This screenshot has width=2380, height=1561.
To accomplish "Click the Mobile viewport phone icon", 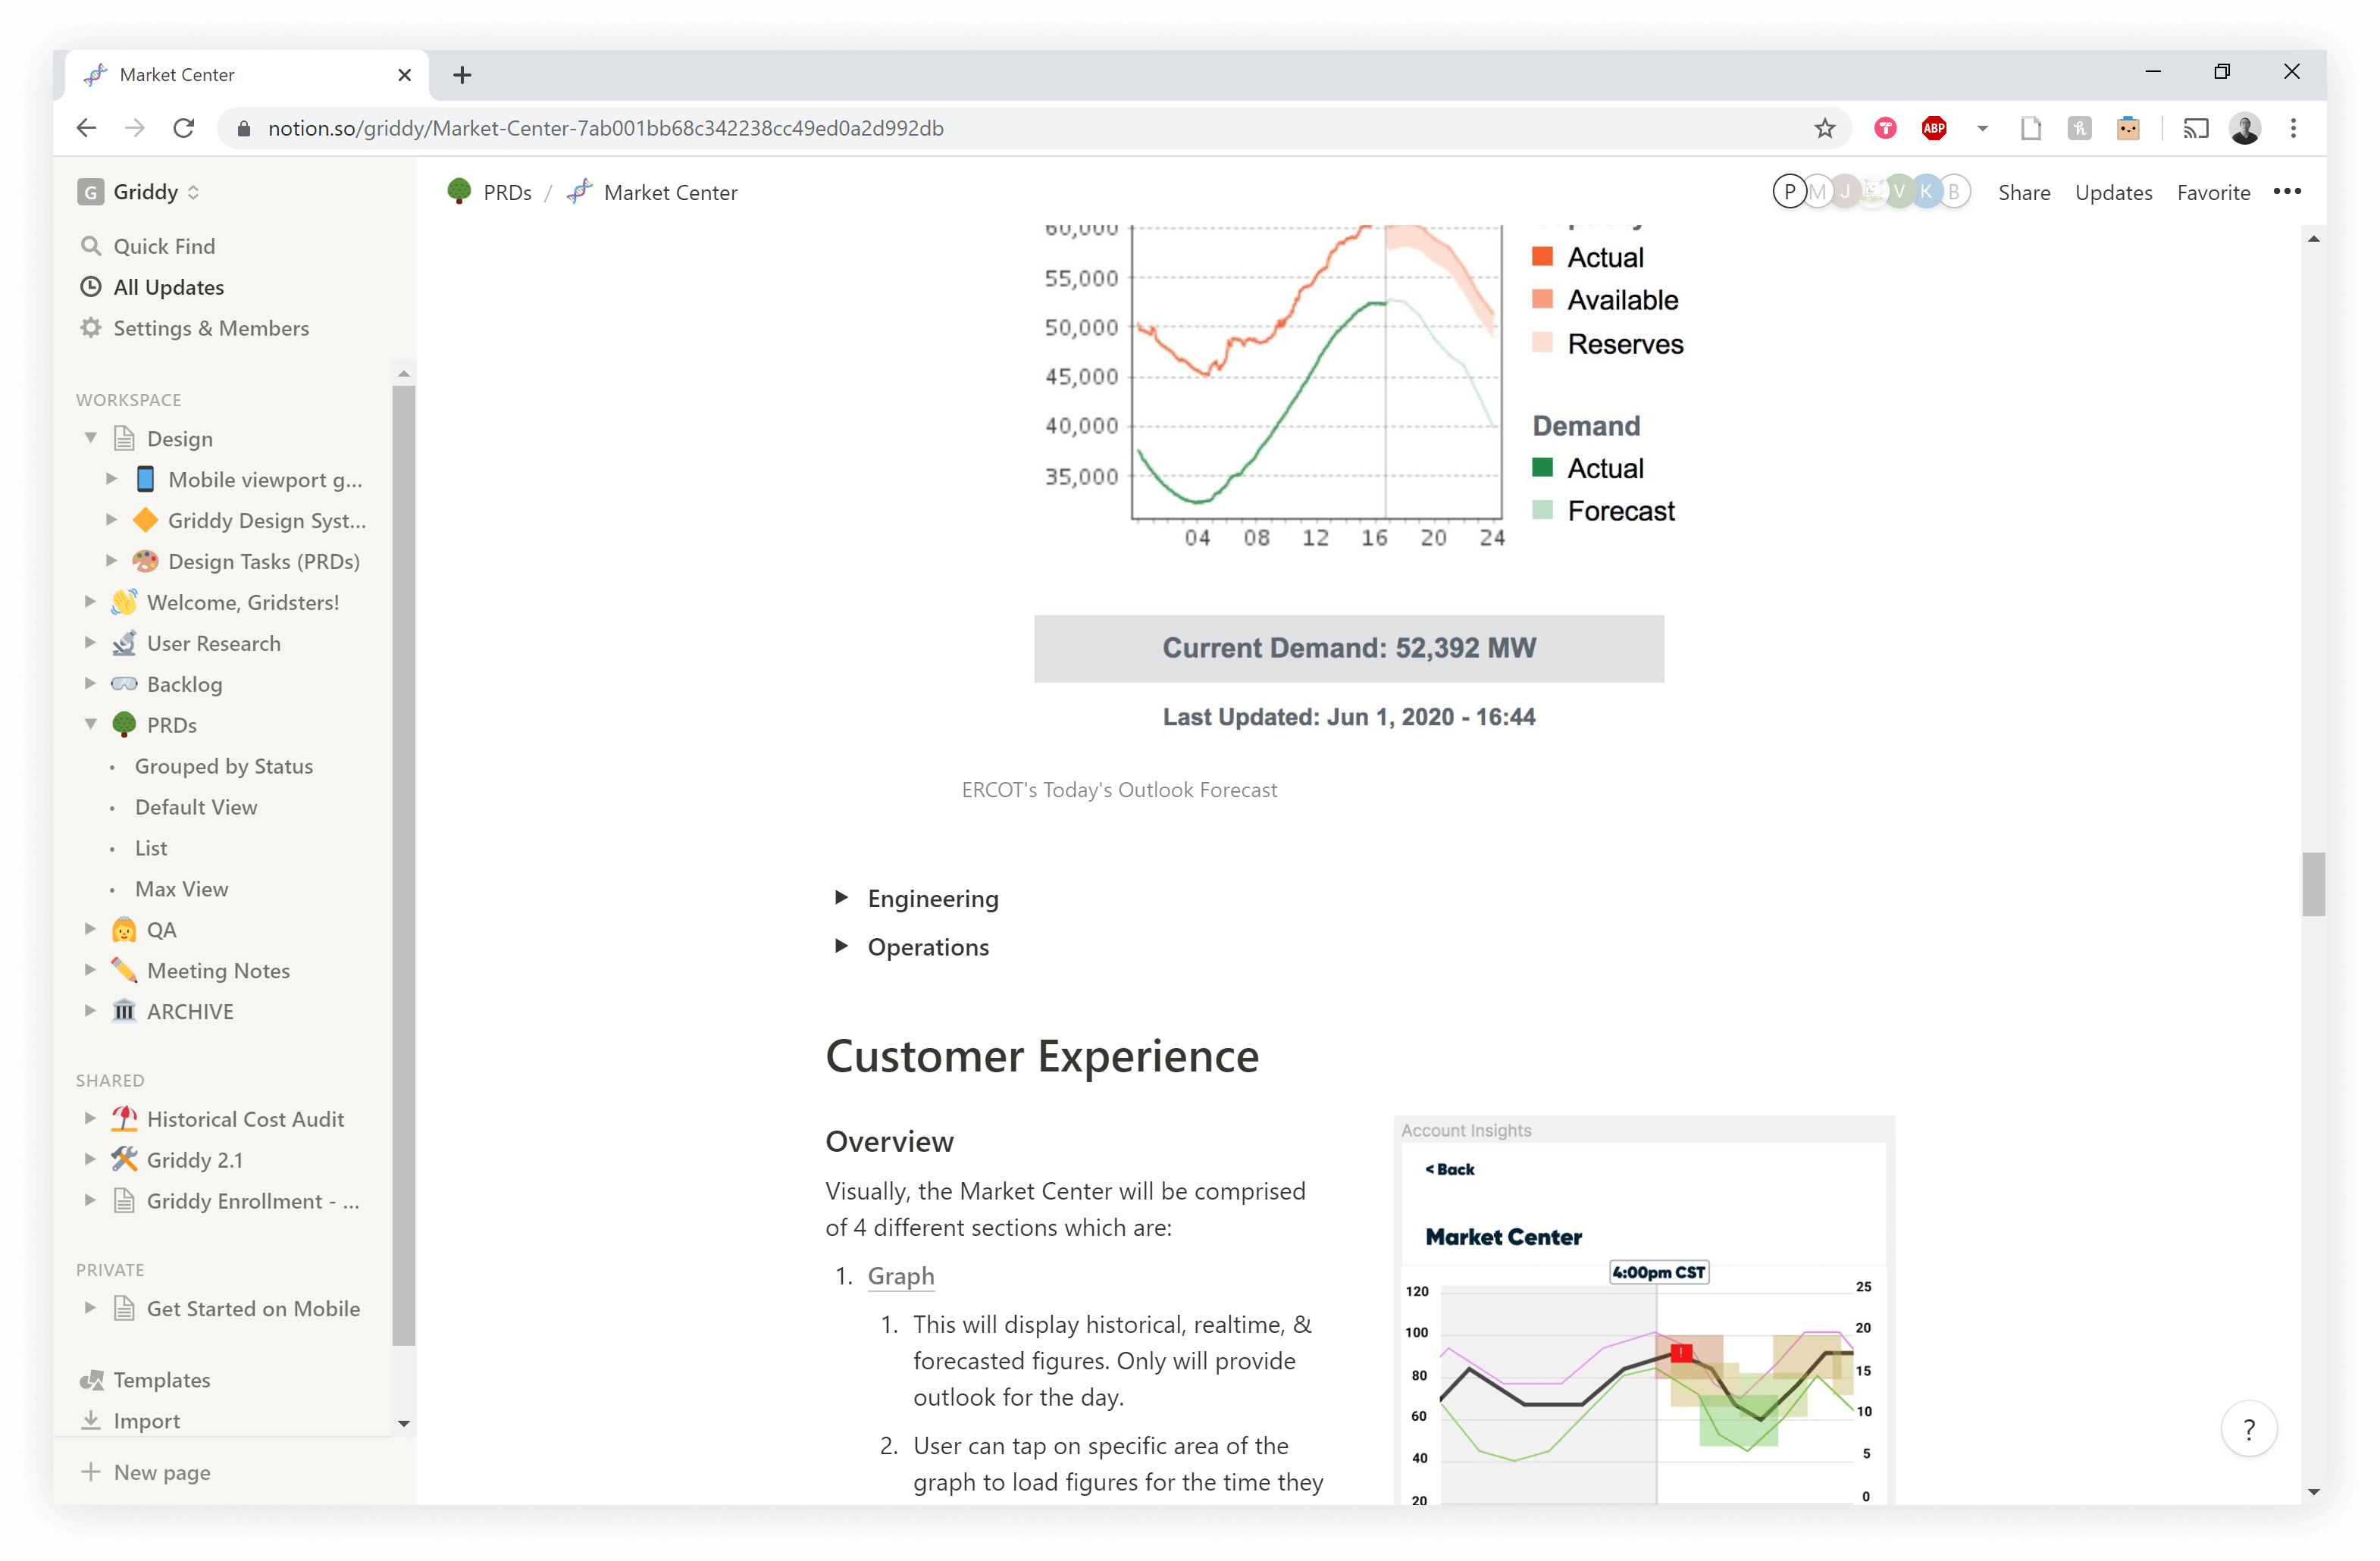I will point(145,479).
